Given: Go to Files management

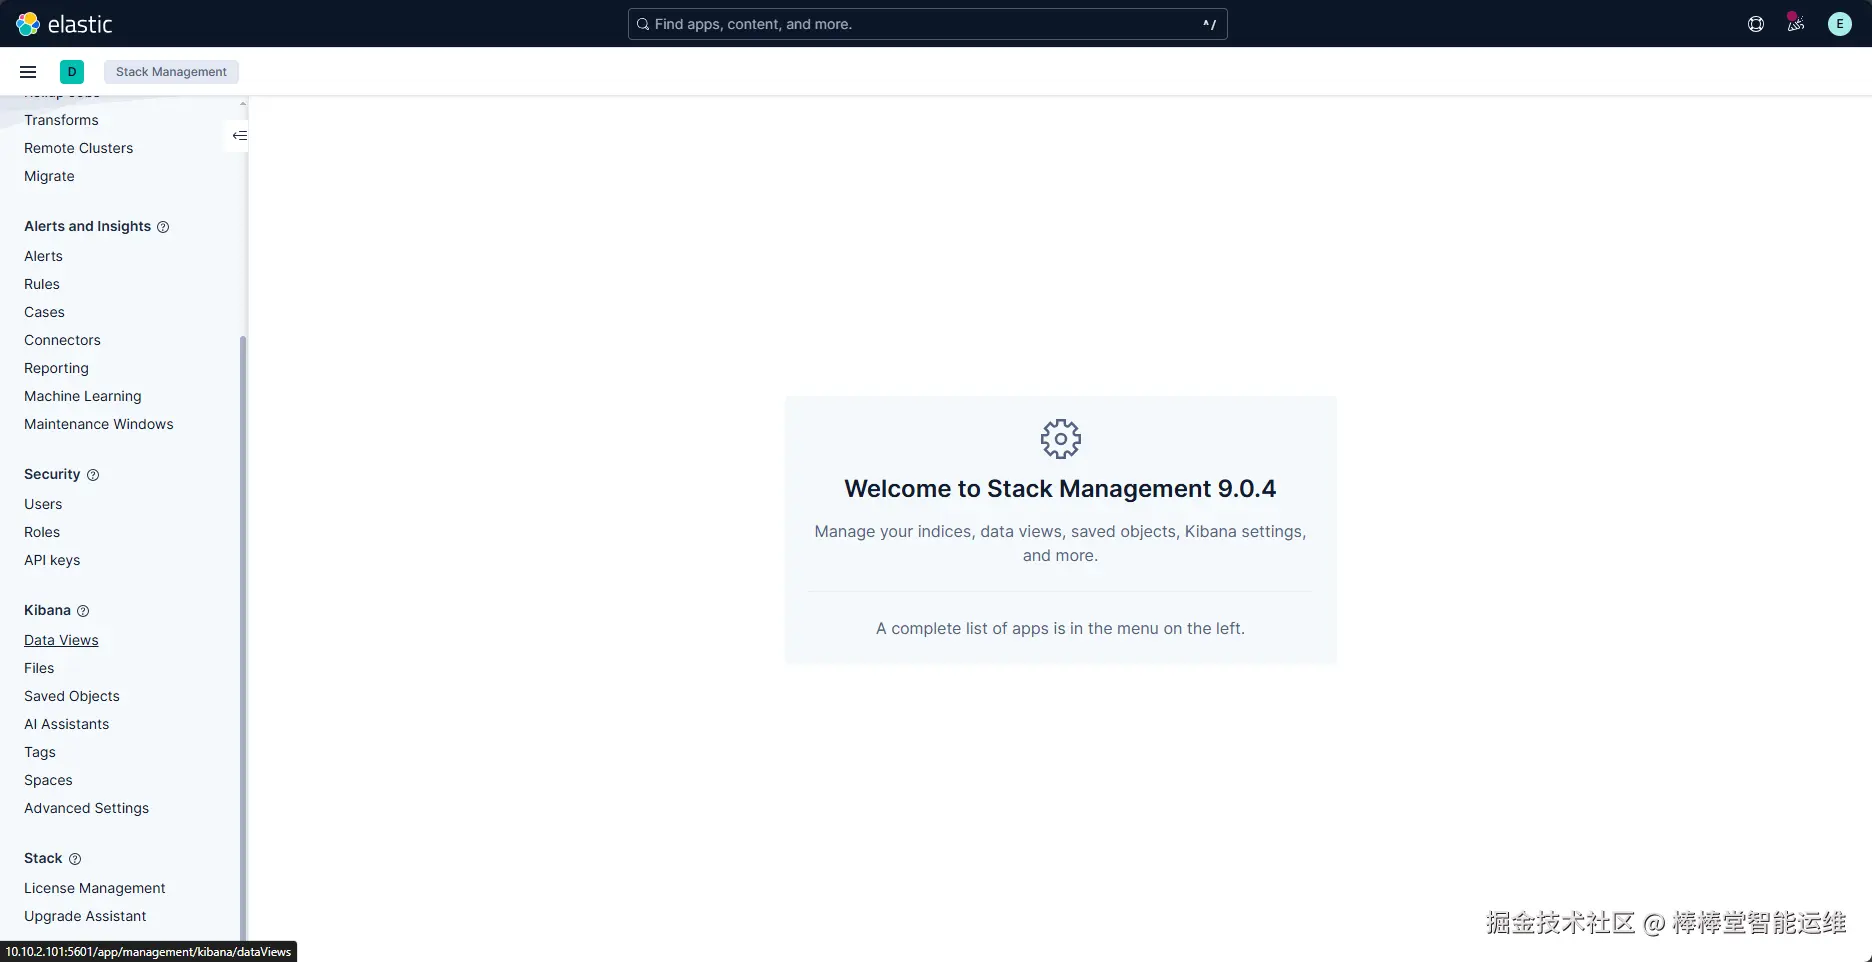Looking at the screenshot, I should (x=39, y=668).
